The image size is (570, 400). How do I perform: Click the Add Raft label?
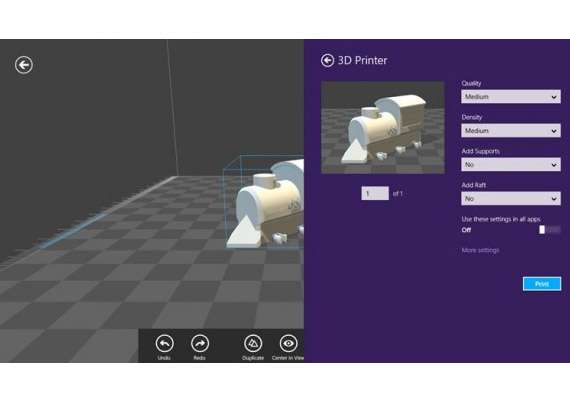pos(474,185)
